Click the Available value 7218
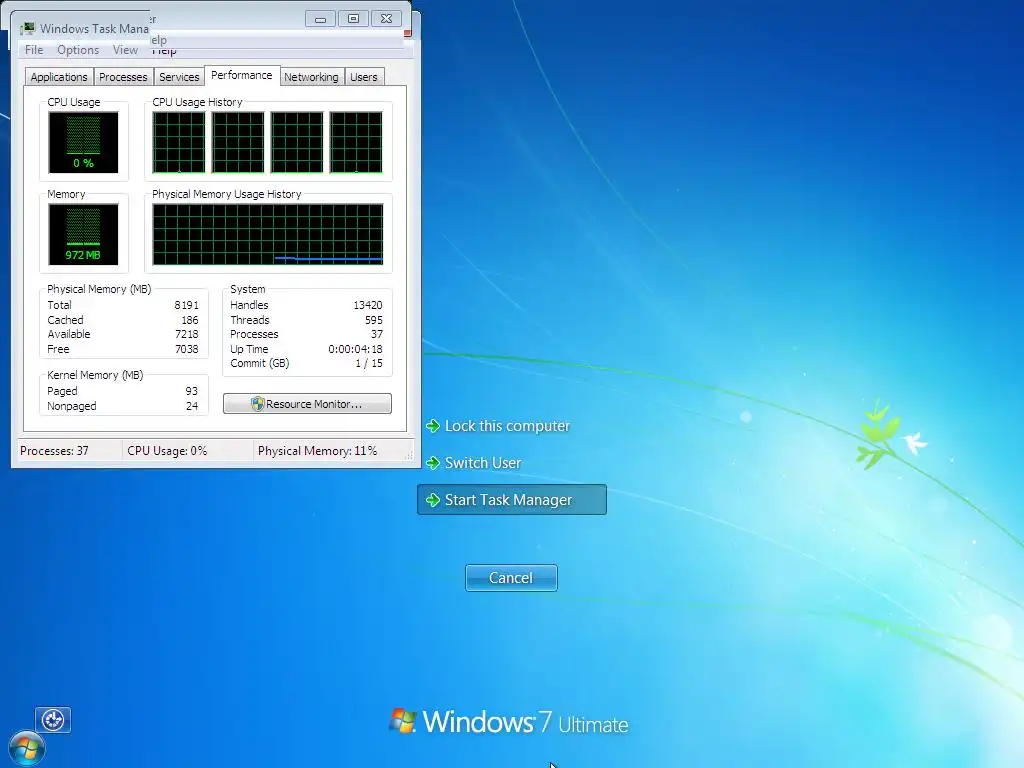1024x768 pixels. coord(186,334)
